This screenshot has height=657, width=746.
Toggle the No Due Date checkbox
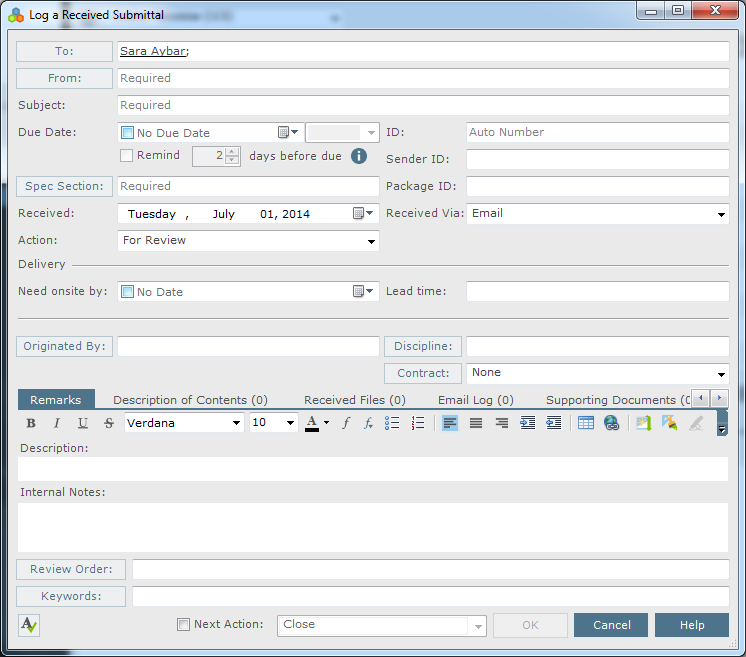[127, 132]
